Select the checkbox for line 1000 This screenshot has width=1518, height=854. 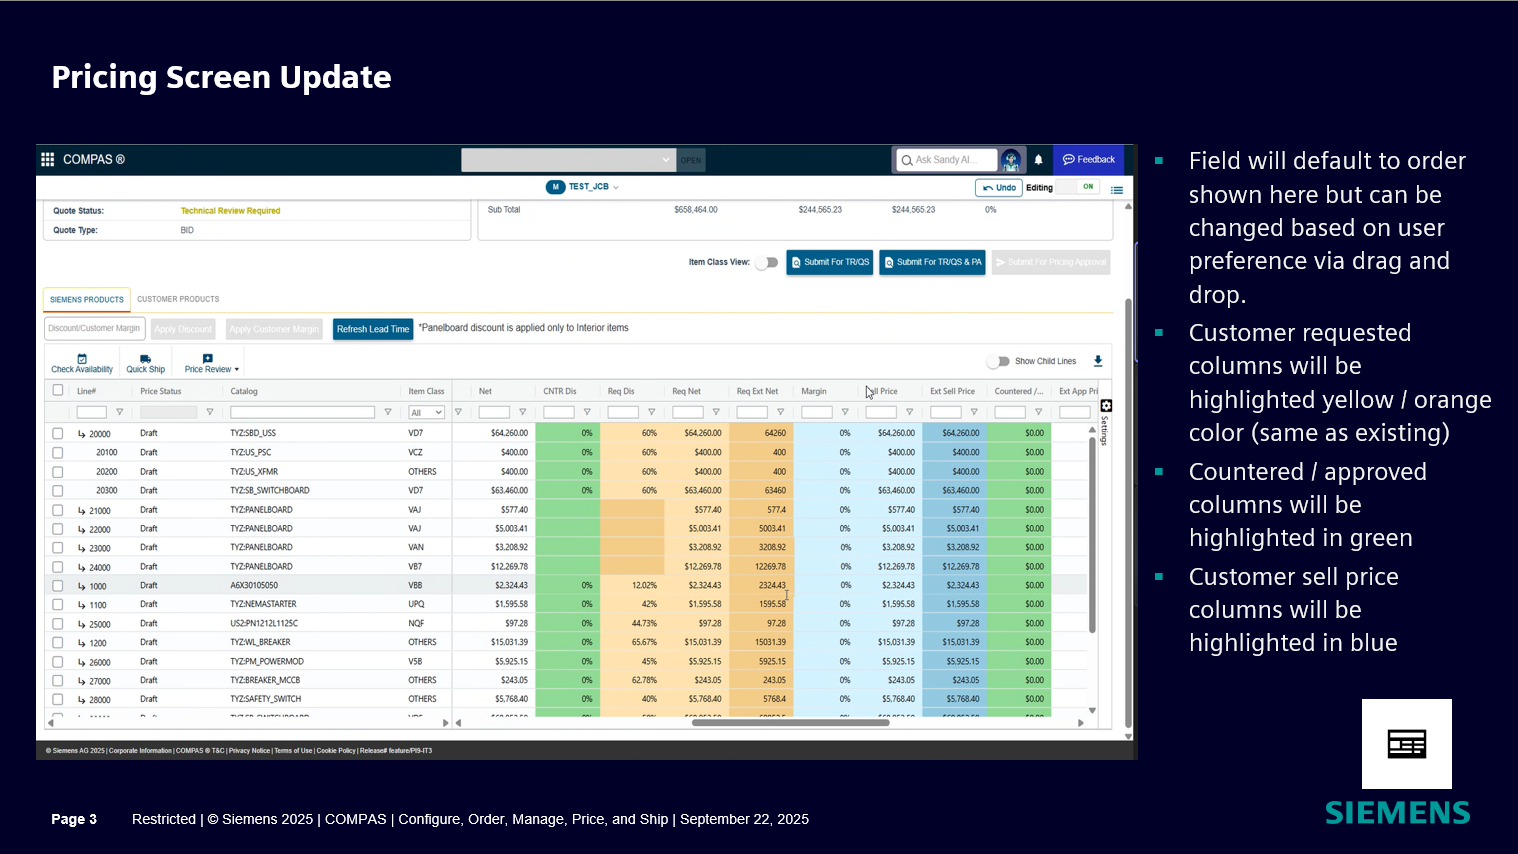pos(58,586)
